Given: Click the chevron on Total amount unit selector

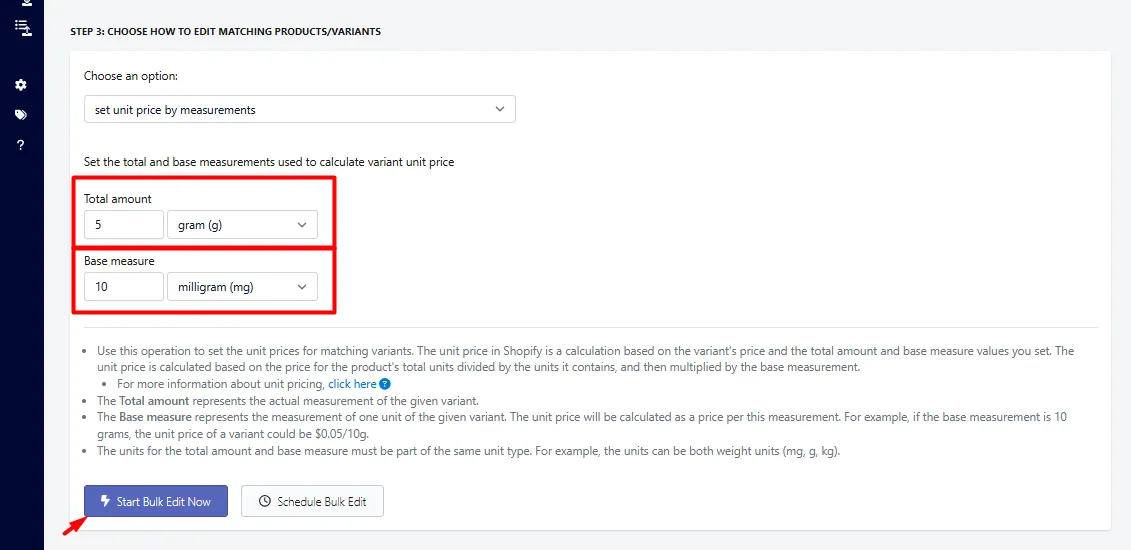Looking at the screenshot, I should click(x=302, y=225).
